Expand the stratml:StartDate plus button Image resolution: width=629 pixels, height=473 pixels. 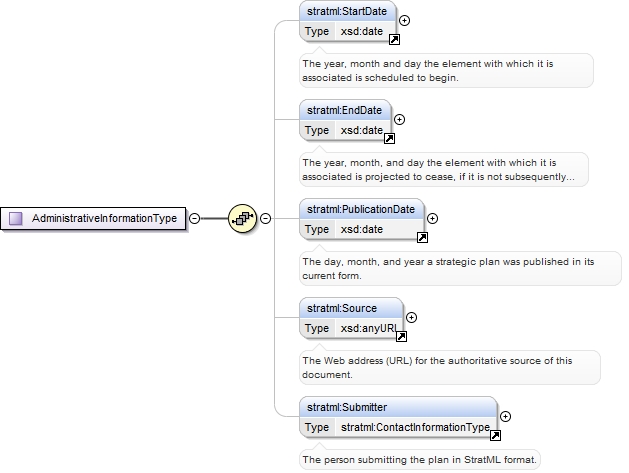tap(404, 20)
